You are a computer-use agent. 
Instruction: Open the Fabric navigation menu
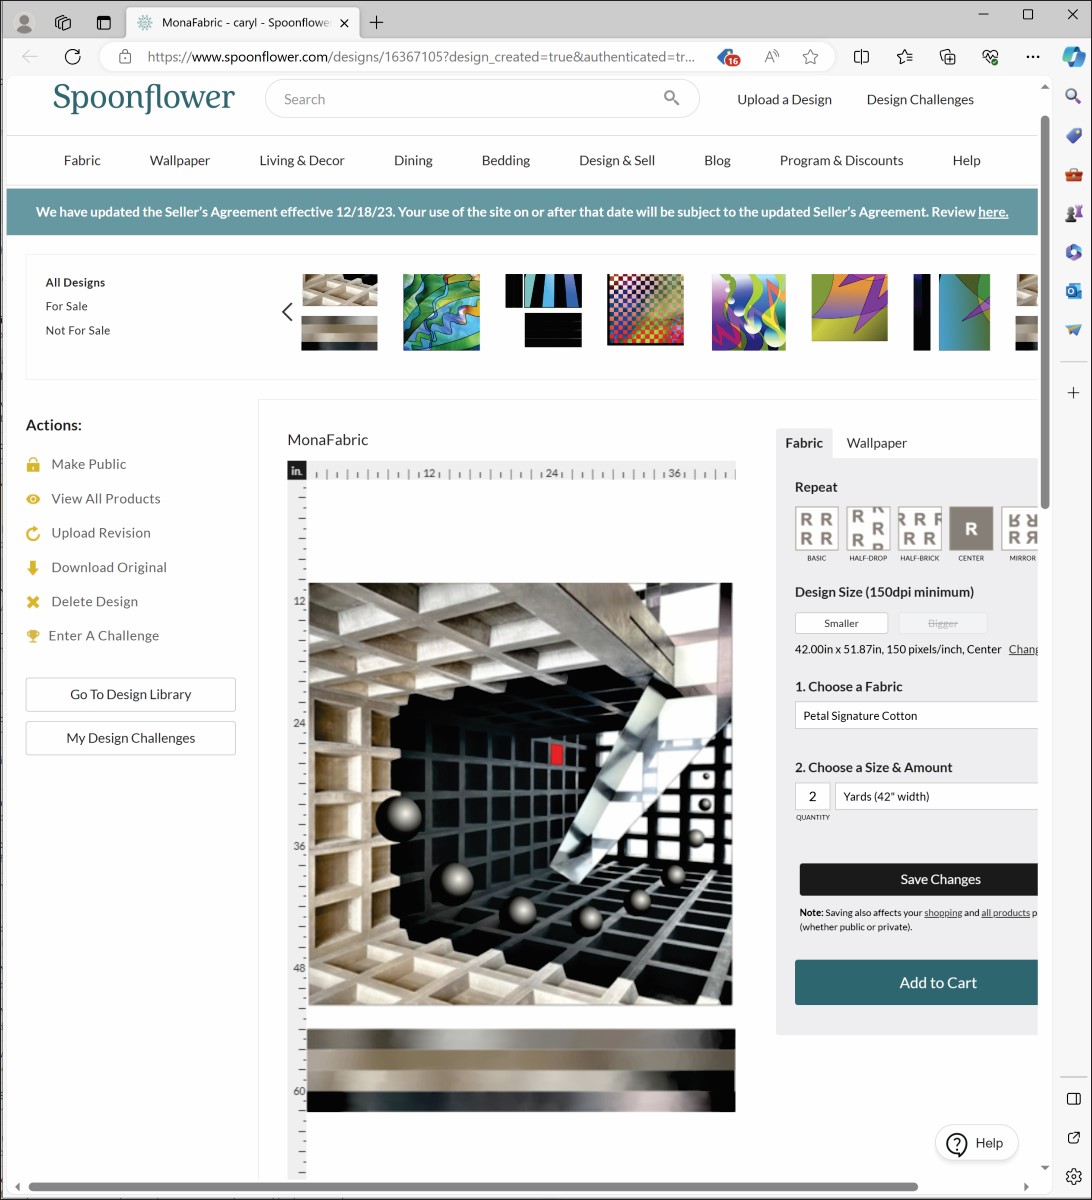click(x=82, y=160)
